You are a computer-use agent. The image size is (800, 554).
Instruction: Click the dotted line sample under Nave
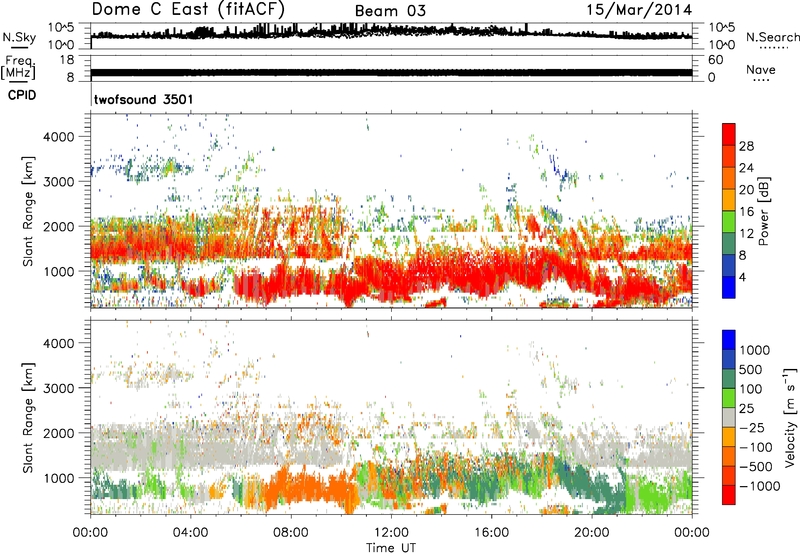click(761, 80)
